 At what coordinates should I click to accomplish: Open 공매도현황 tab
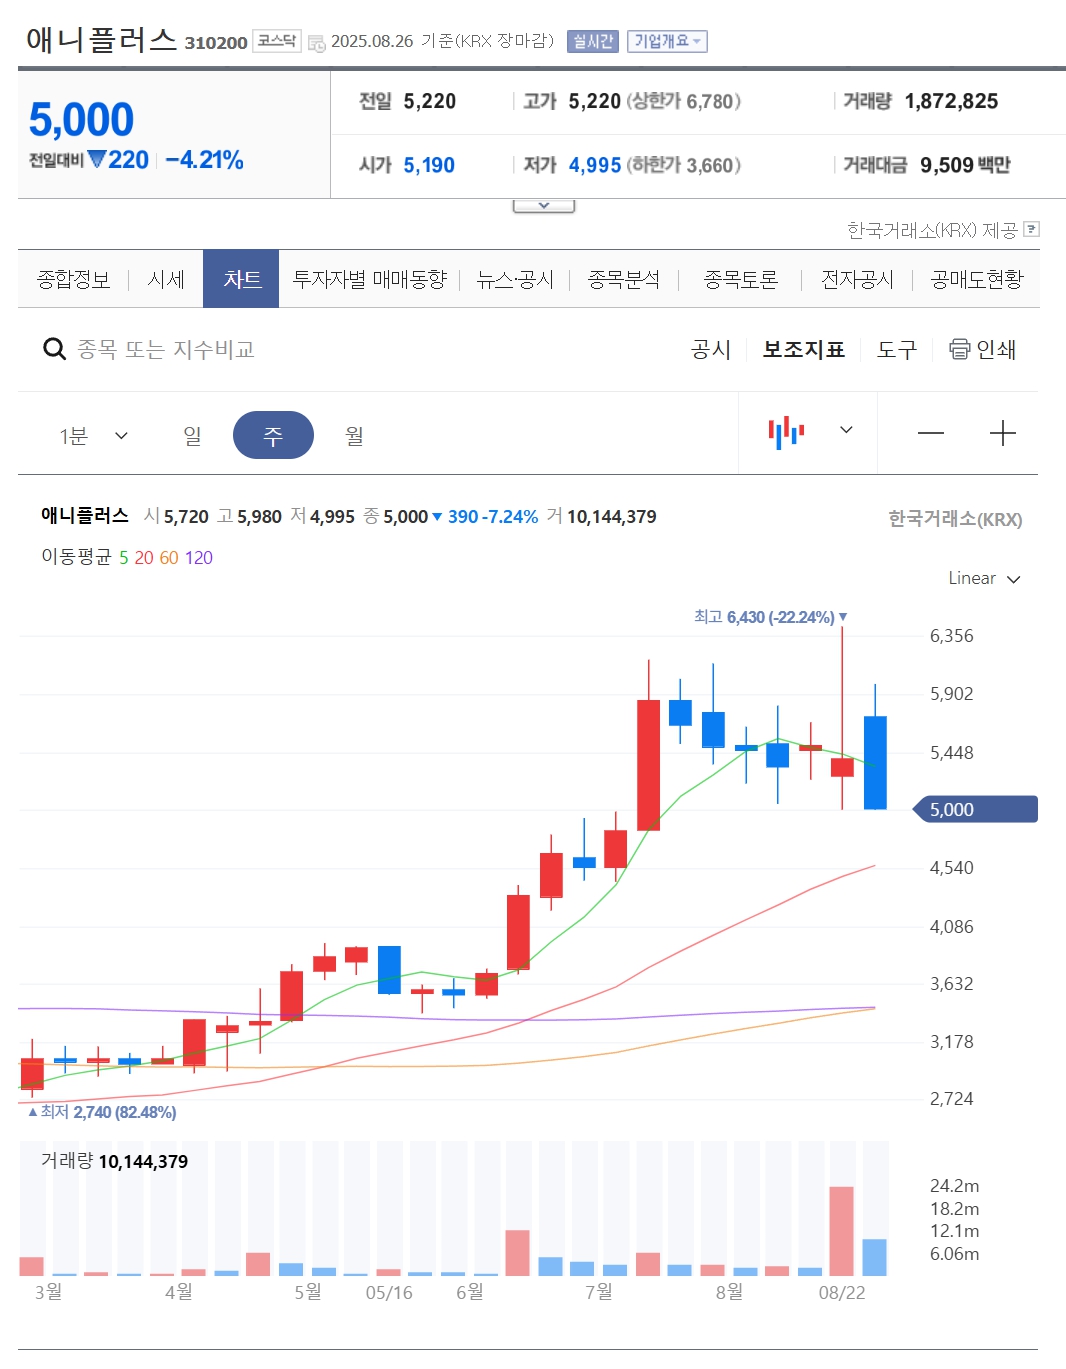[977, 279]
